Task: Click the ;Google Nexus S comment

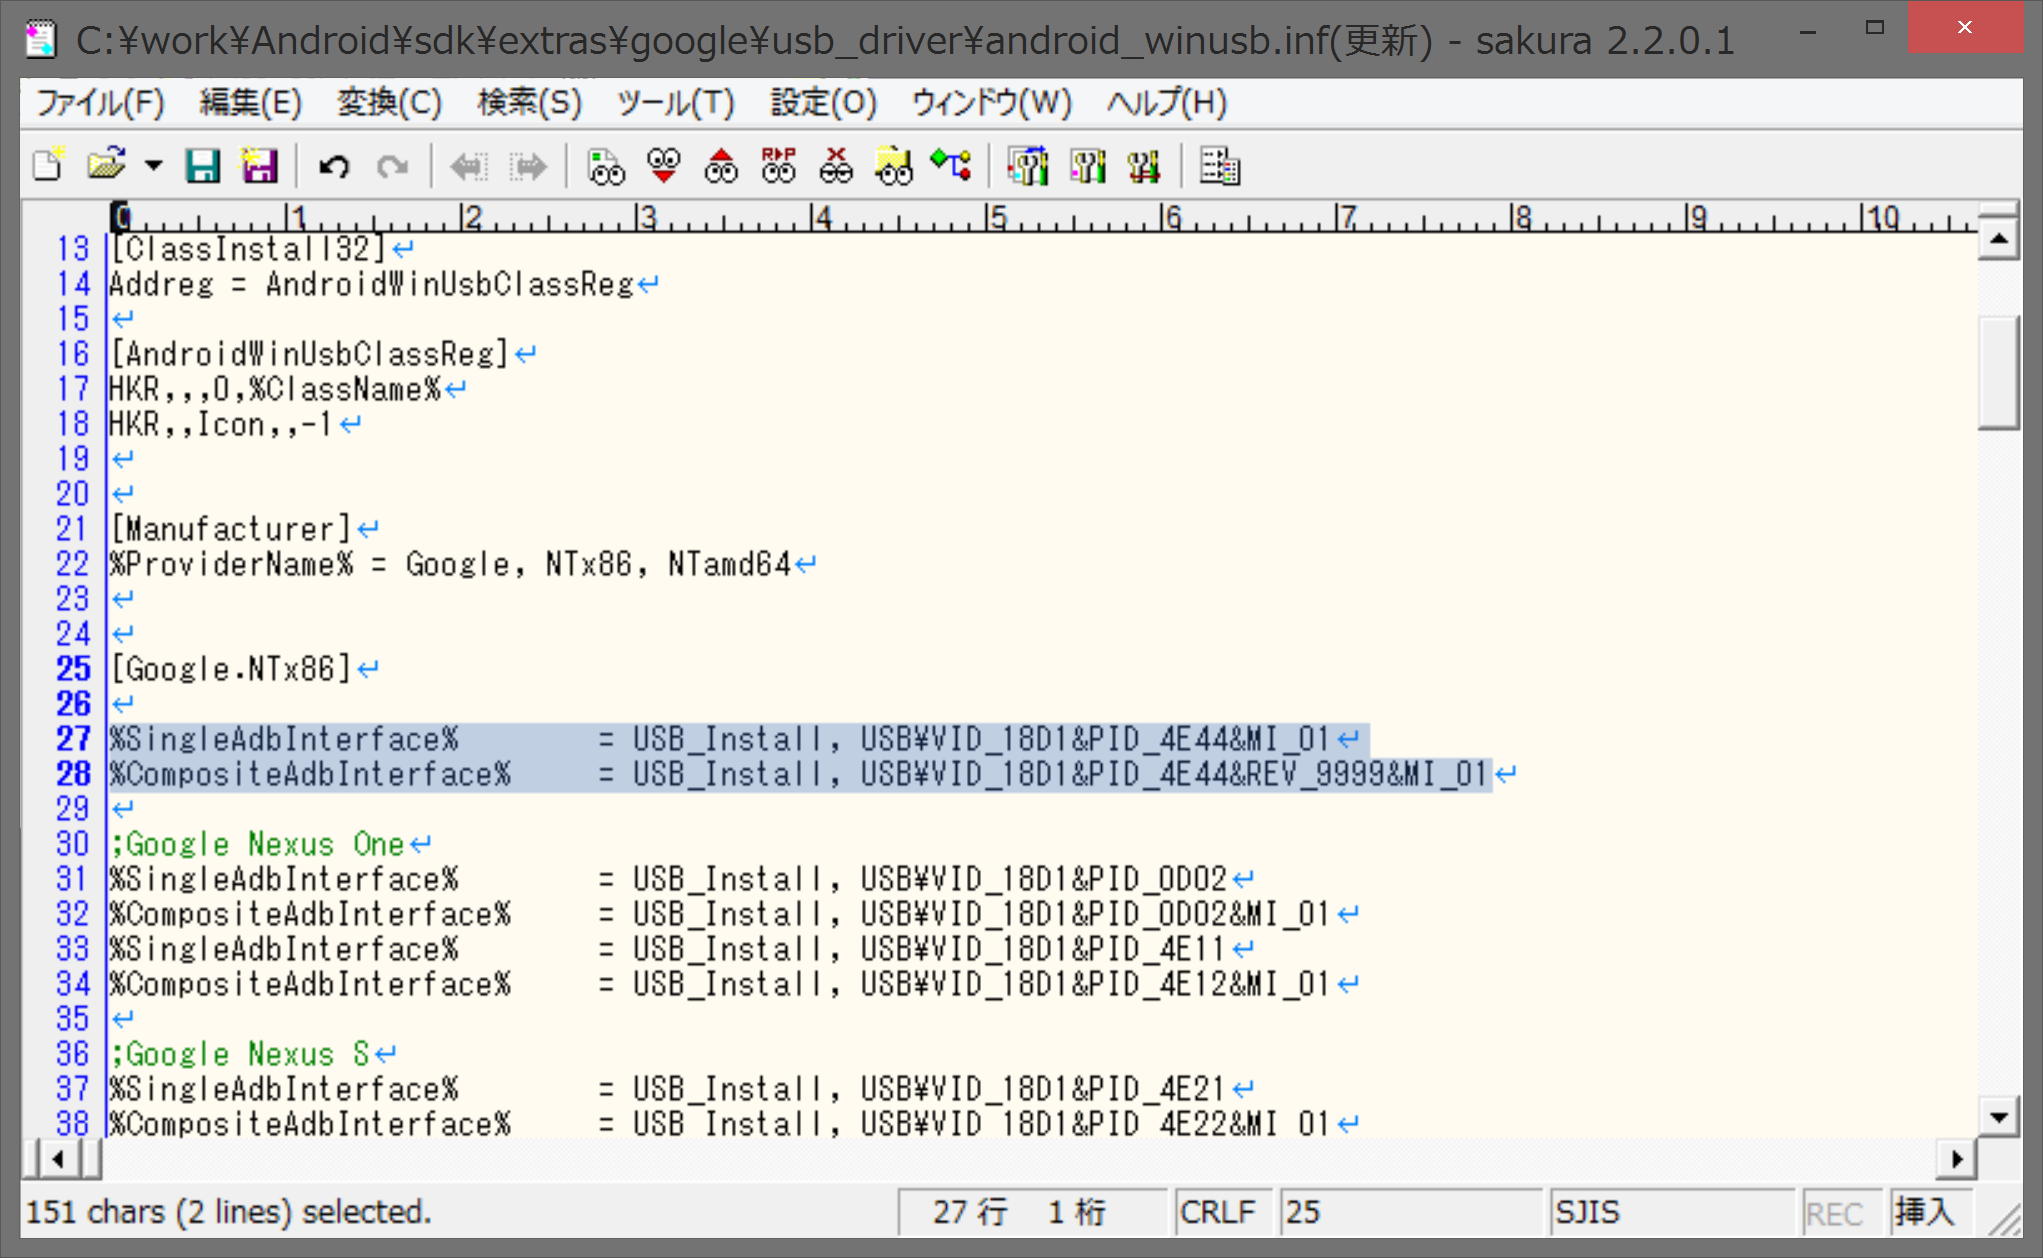Action: point(240,1054)
